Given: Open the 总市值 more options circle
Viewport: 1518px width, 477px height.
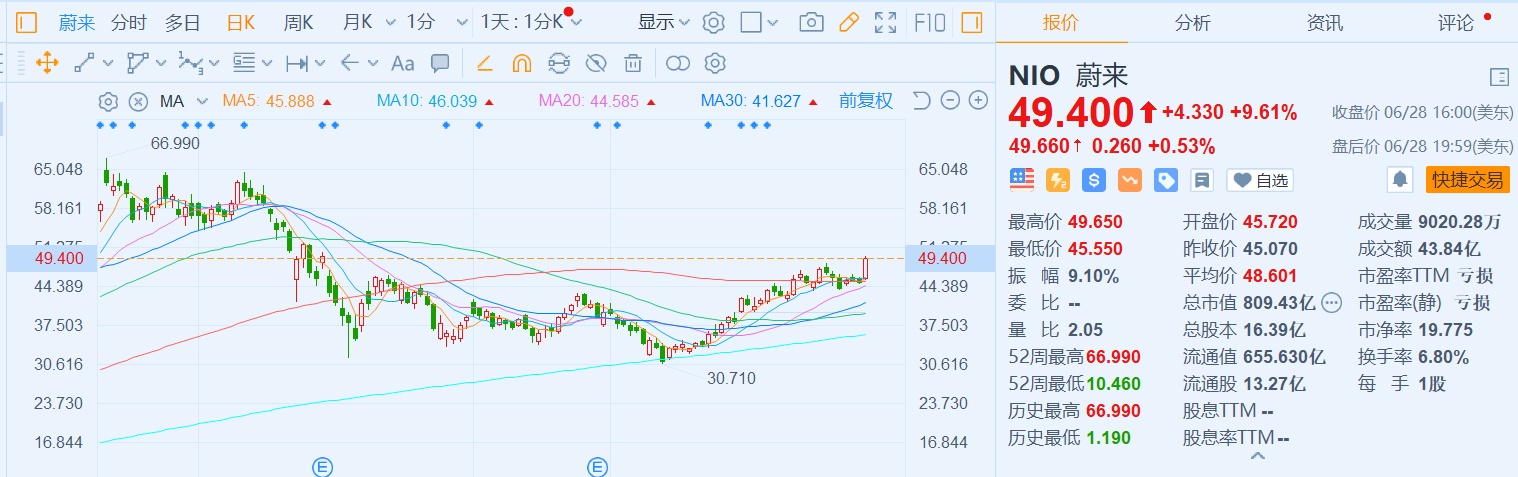Looking at the screenshot, I should click(1331, 302).
